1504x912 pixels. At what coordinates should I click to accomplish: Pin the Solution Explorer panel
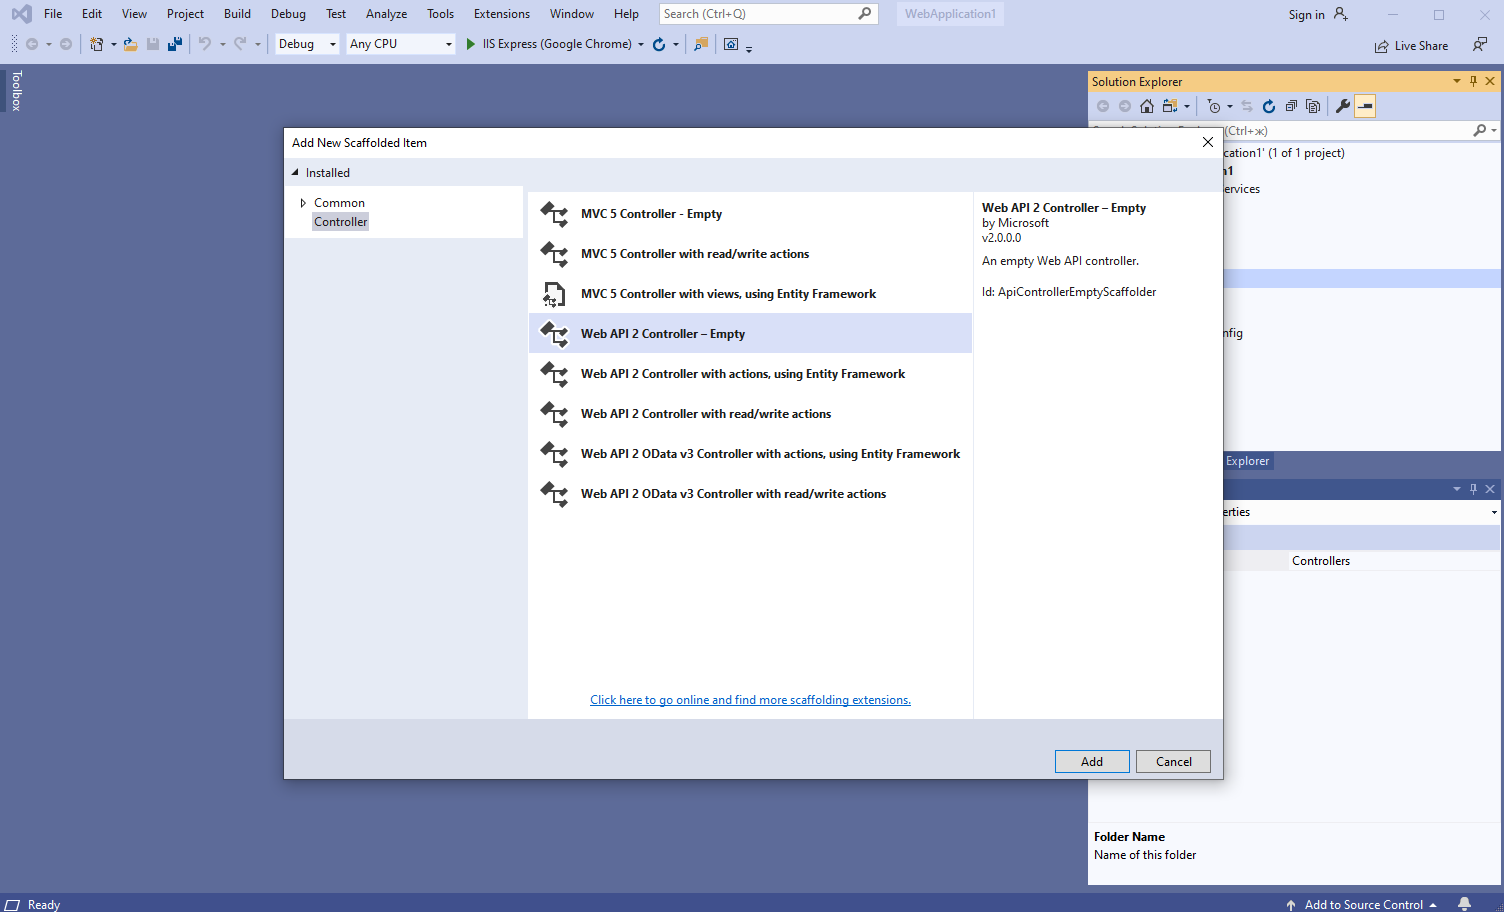pyautogui.click(x=1473, y=82)
